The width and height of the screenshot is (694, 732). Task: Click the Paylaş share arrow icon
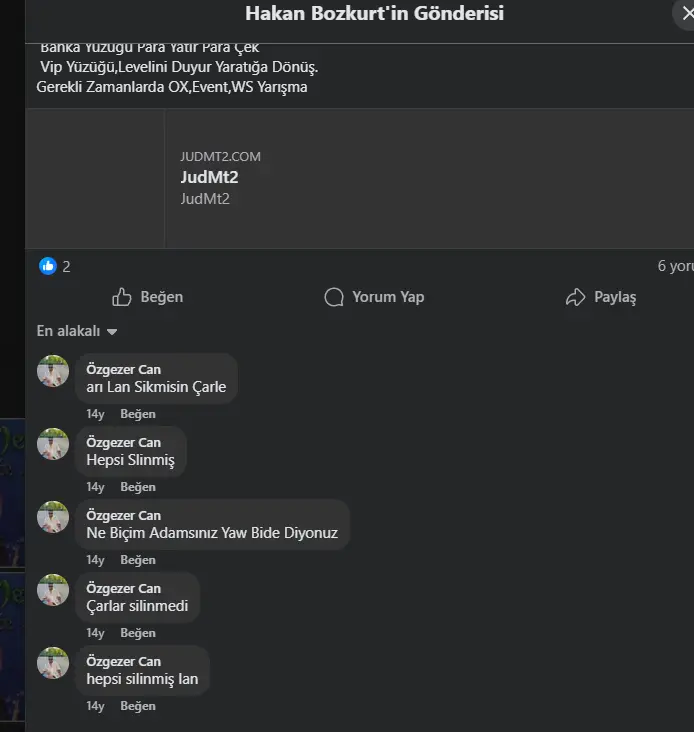tap(575, 297)
